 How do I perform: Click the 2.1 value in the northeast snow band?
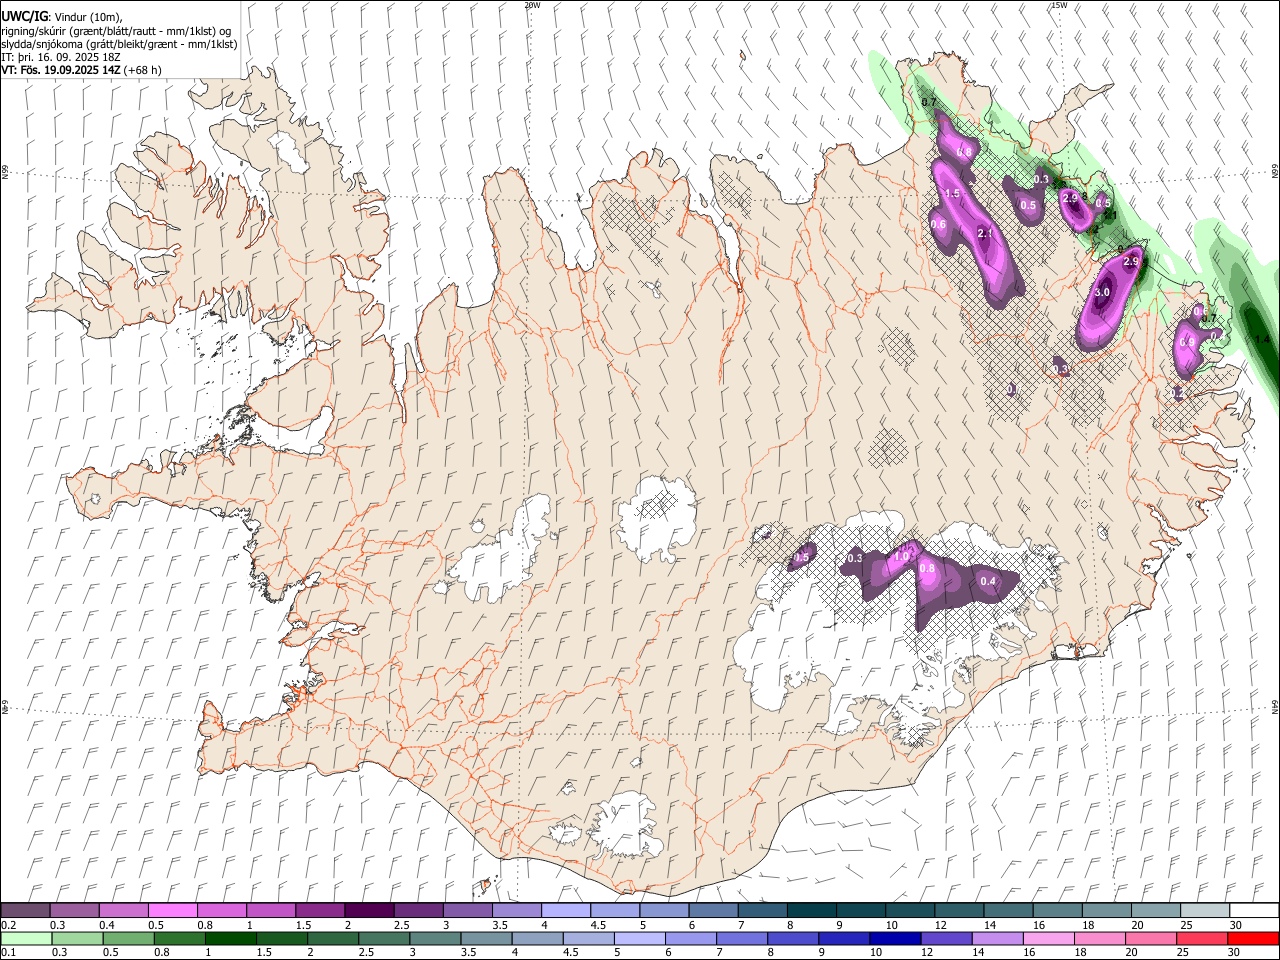coord(985,233)
